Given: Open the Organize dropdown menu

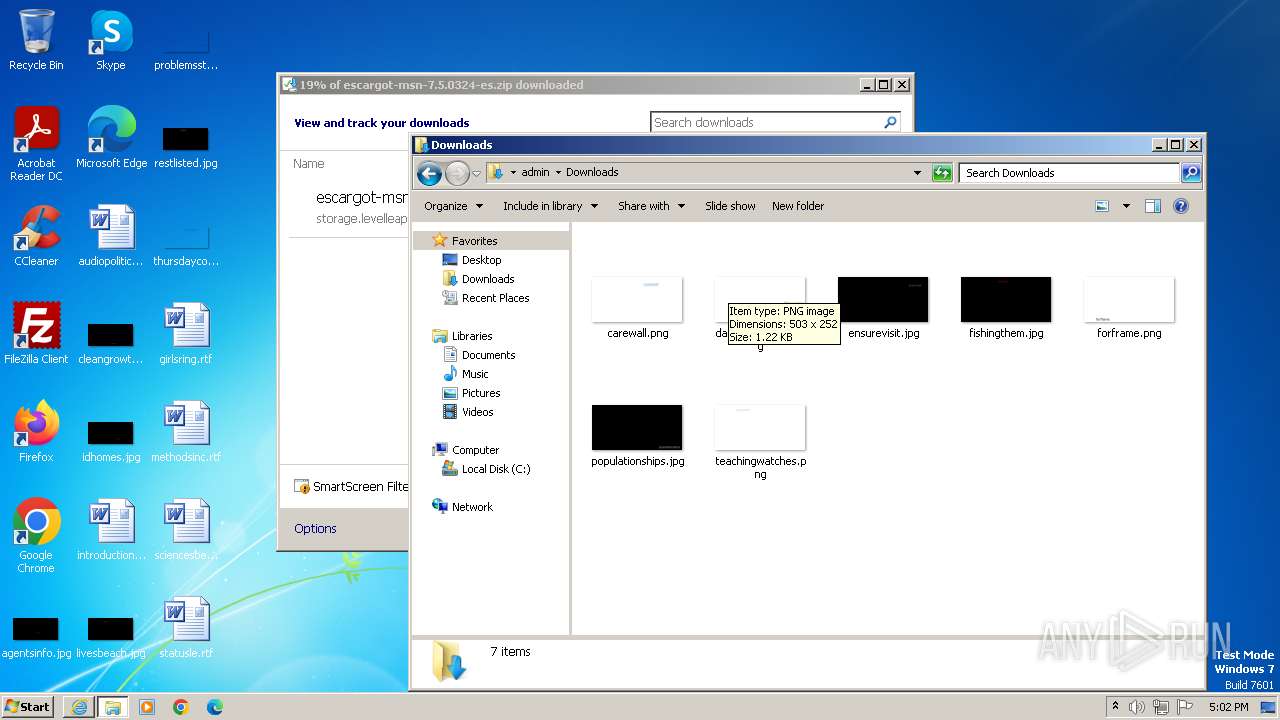Looking at the screenshot, I should [x=454, y=206].
